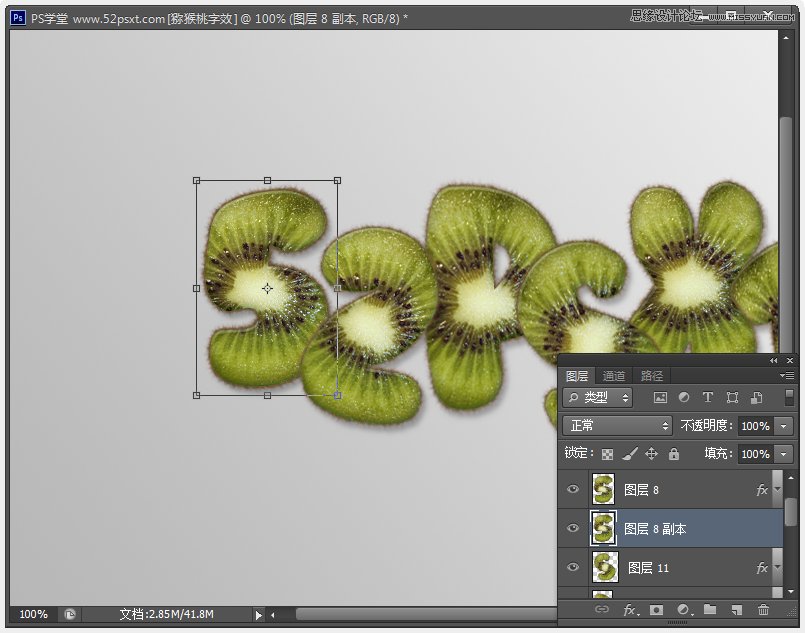This screenshot has height=633, width=805.
Task: Delete layer with the trash icon
Action: pyautogui.click(x=764, y=609)
